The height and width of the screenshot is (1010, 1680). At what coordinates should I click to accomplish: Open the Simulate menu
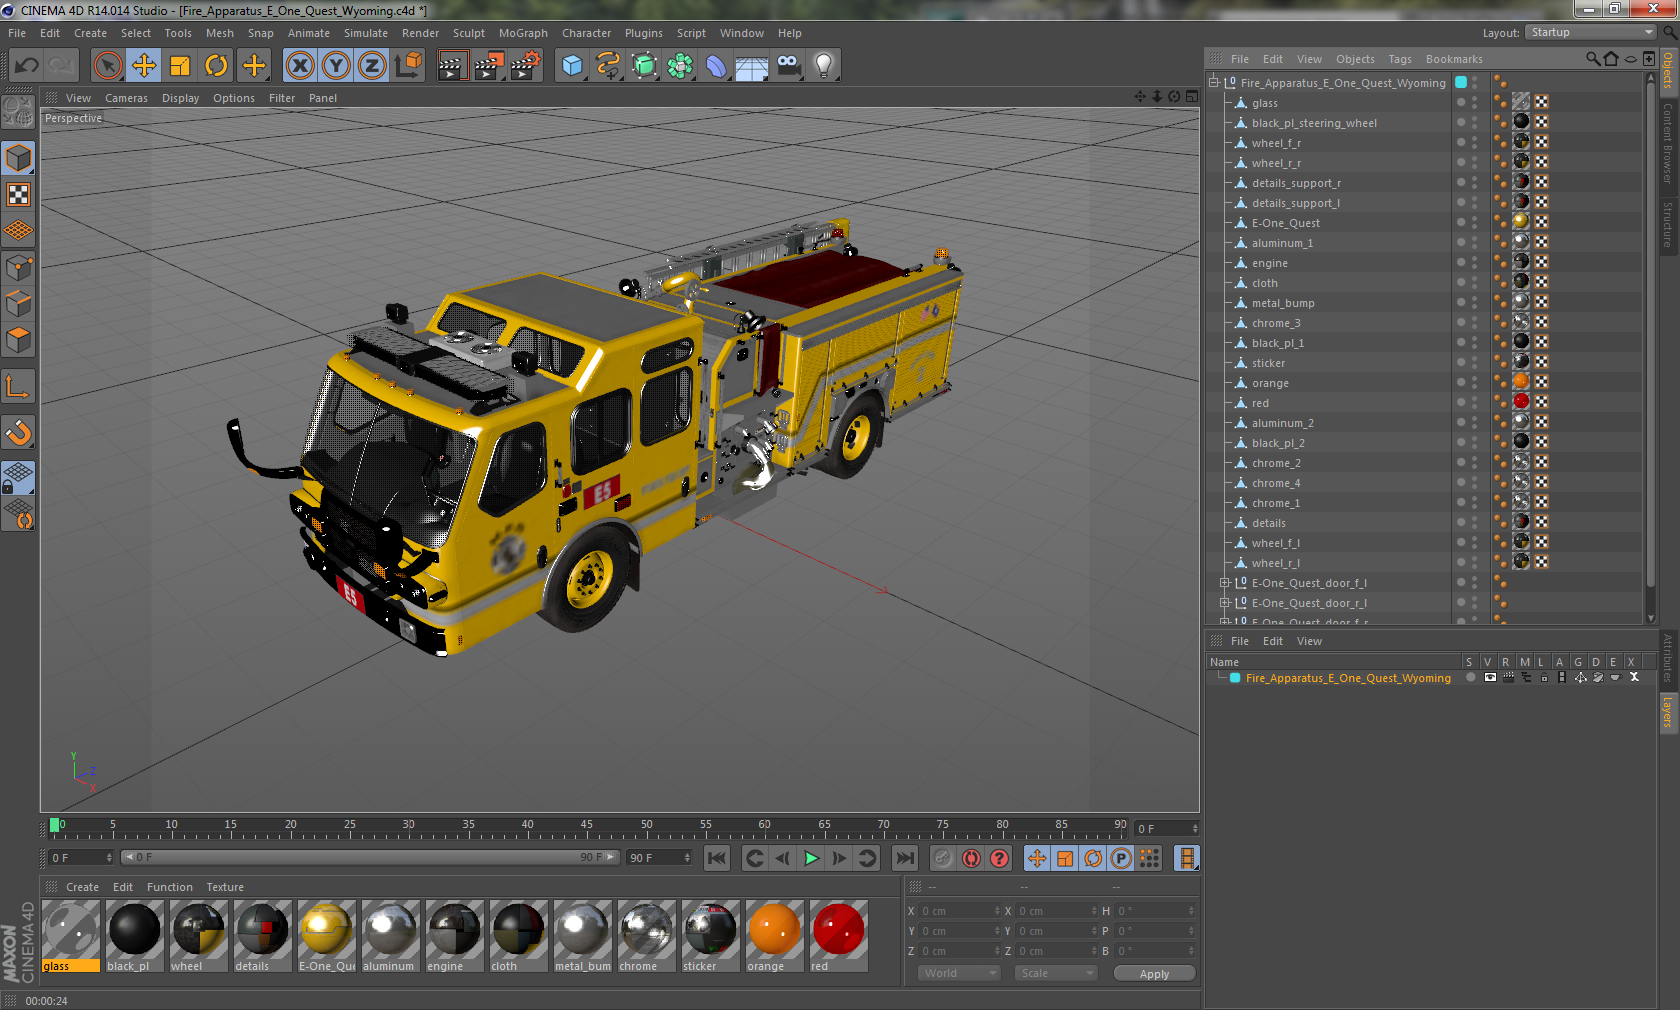click(x=365, y=33)
